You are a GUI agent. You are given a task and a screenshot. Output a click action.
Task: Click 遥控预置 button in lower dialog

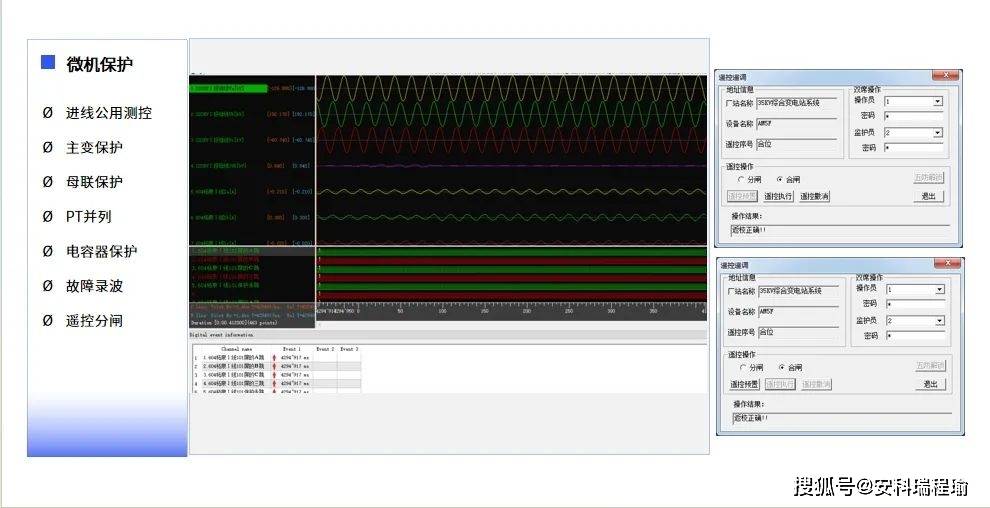745,384
